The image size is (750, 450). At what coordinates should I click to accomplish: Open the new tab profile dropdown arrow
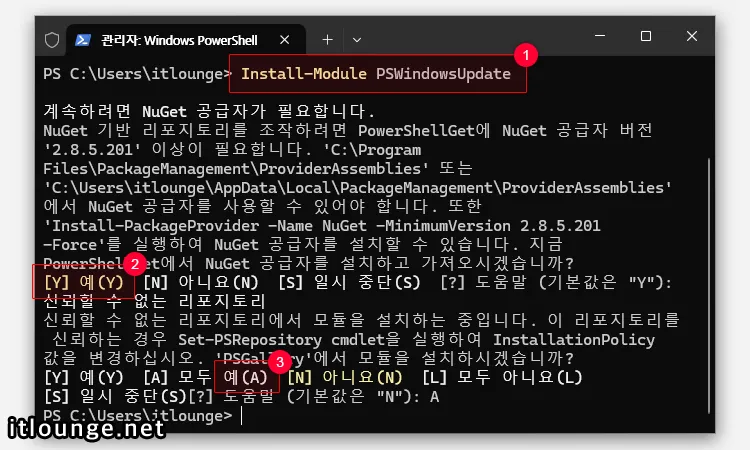357,40
